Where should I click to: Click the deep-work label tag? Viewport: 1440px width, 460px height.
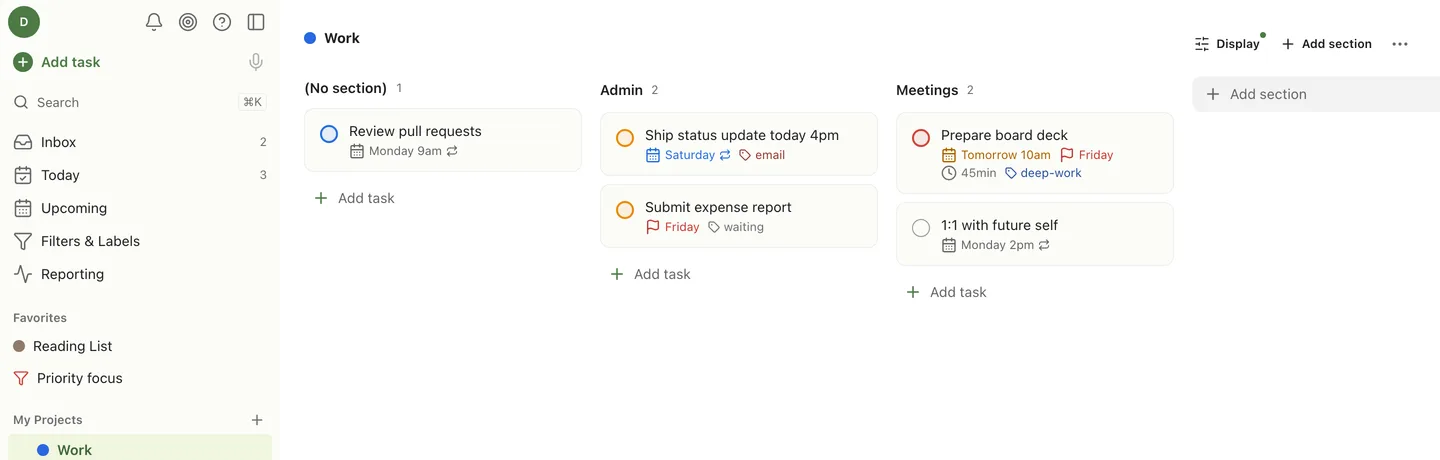point(1043,173)
